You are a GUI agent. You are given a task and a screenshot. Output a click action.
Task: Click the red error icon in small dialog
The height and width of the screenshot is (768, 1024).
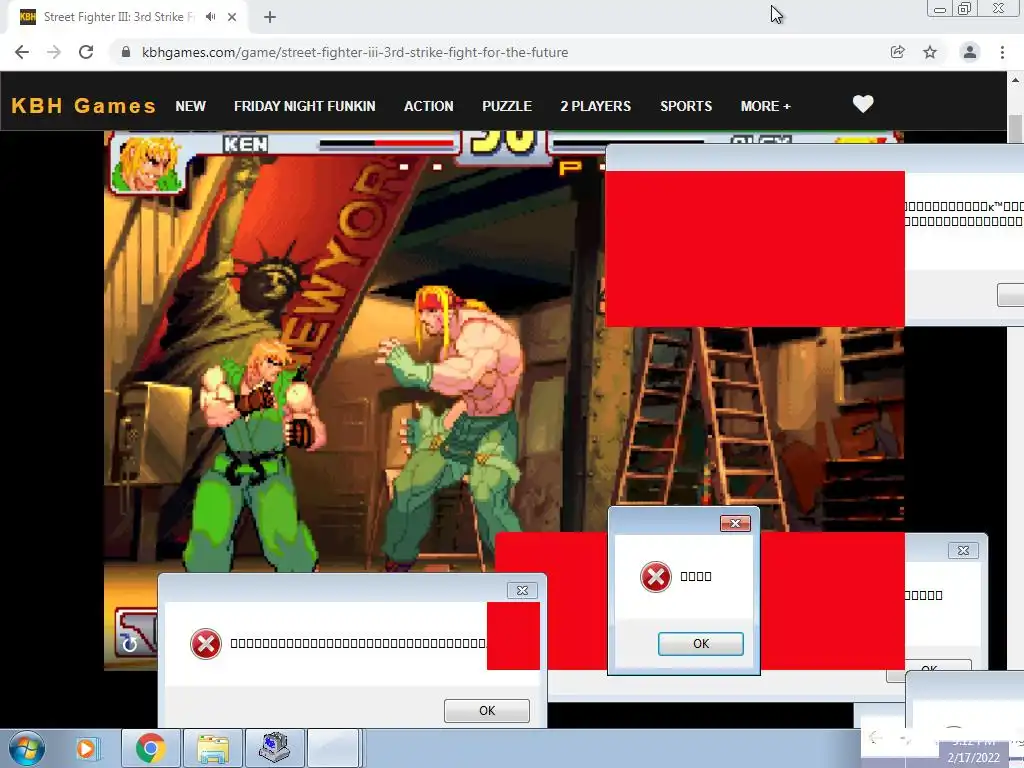[656, 577]
